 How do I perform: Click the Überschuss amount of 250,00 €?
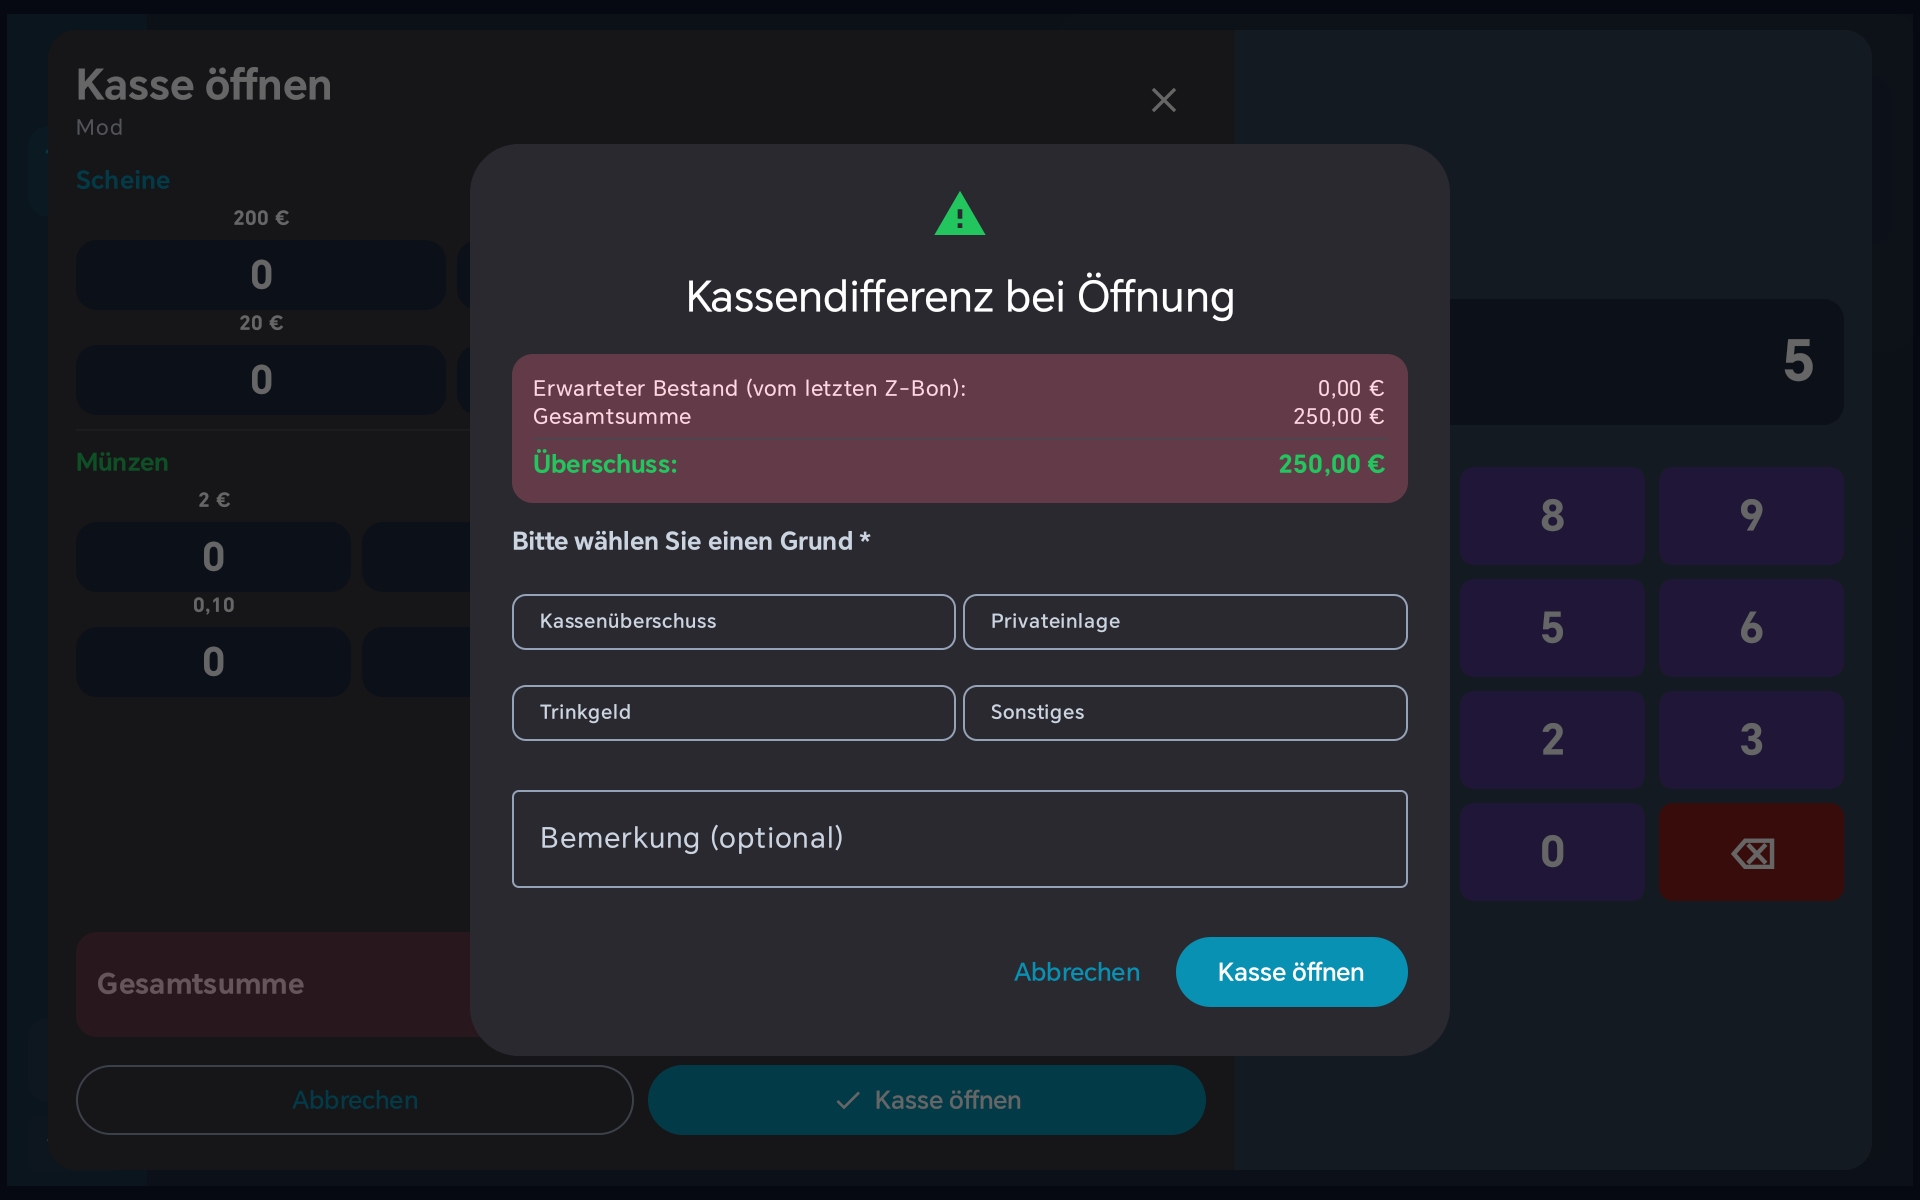(x=1331, y=464)
